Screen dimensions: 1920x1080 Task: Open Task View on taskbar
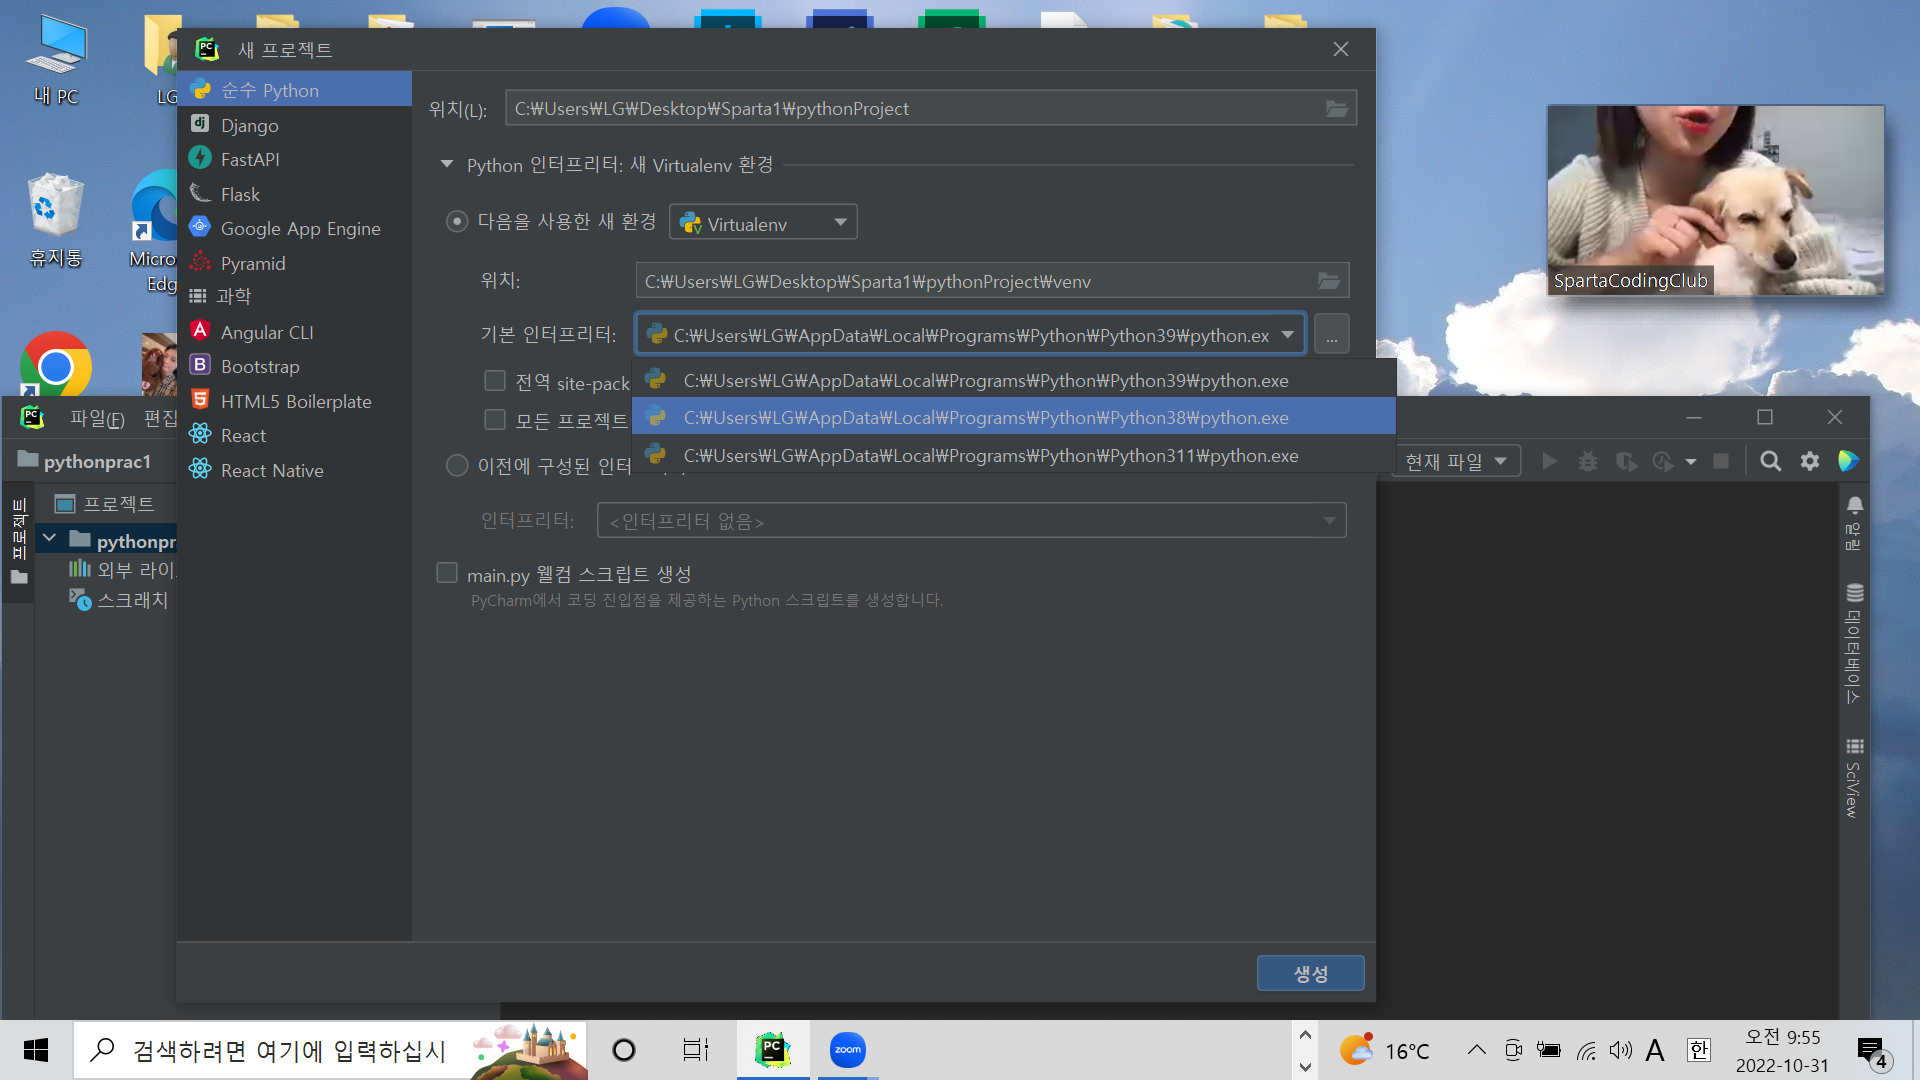click(695, 1050)
